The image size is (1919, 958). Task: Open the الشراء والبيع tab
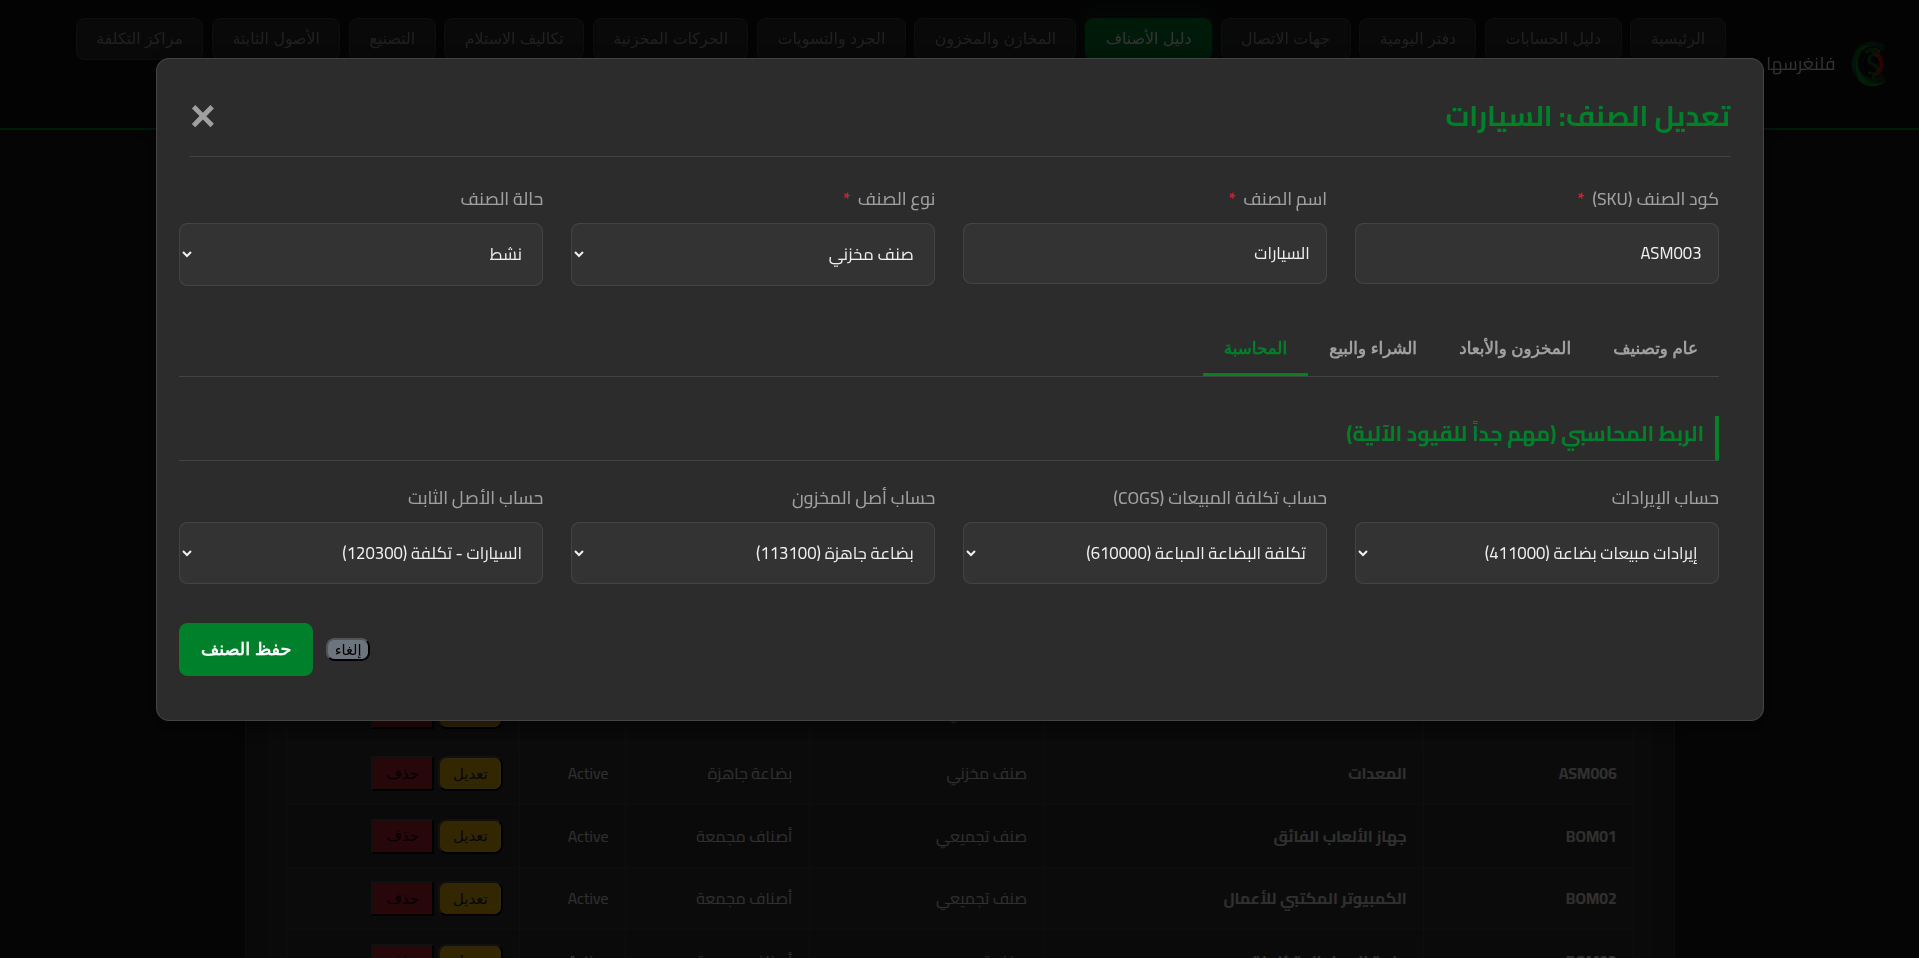[x=1372, y=348]
